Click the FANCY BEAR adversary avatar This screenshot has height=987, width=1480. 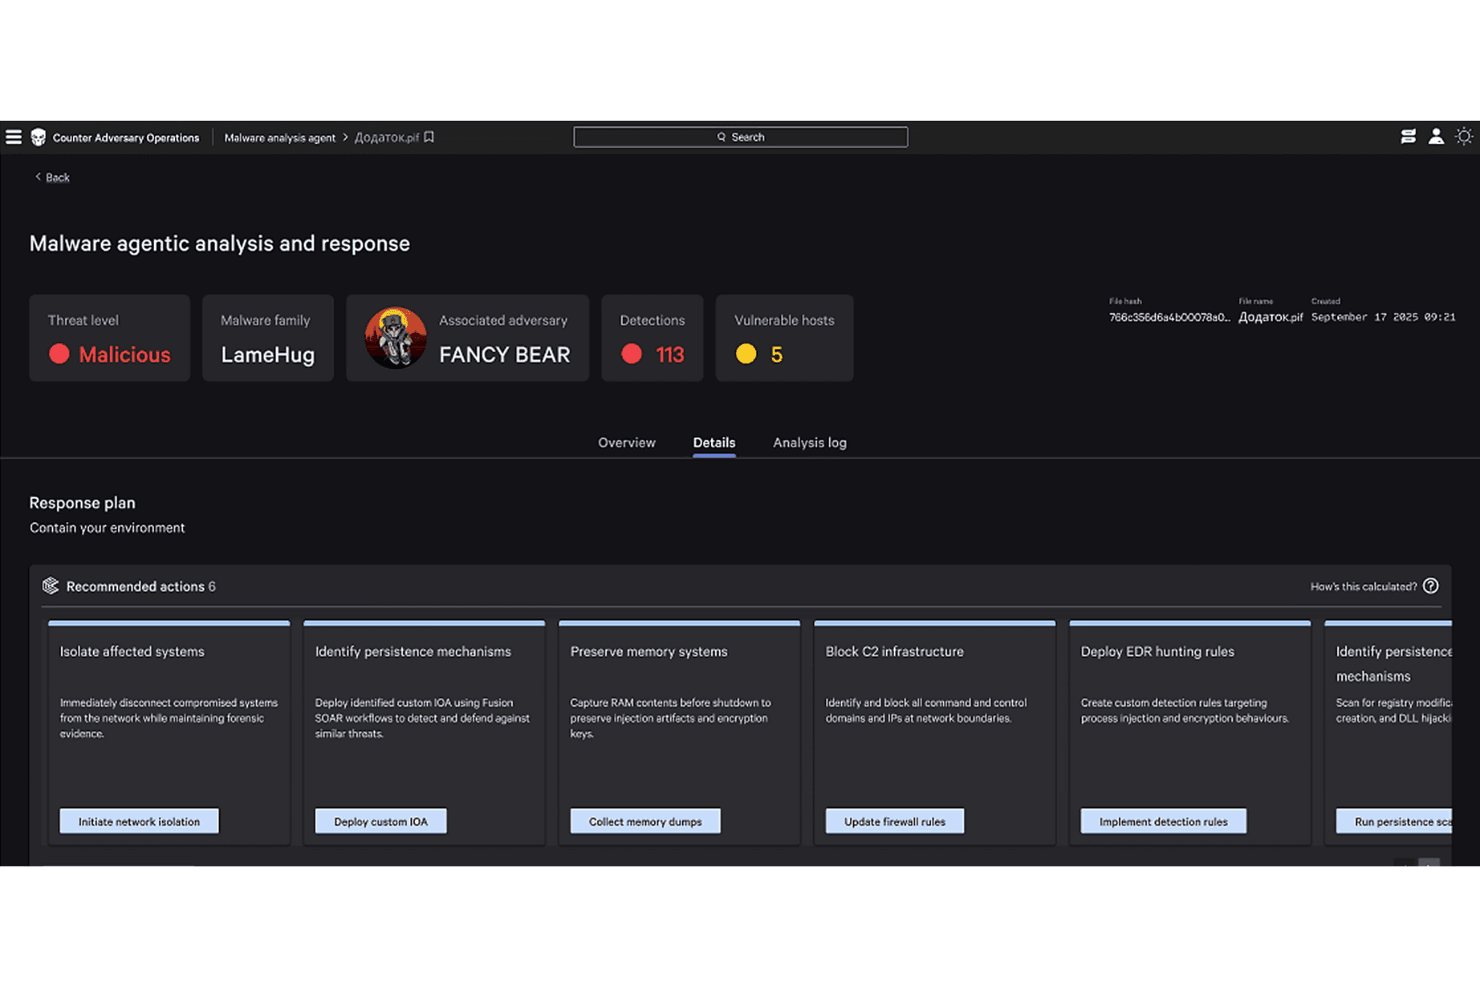point(396,338)
